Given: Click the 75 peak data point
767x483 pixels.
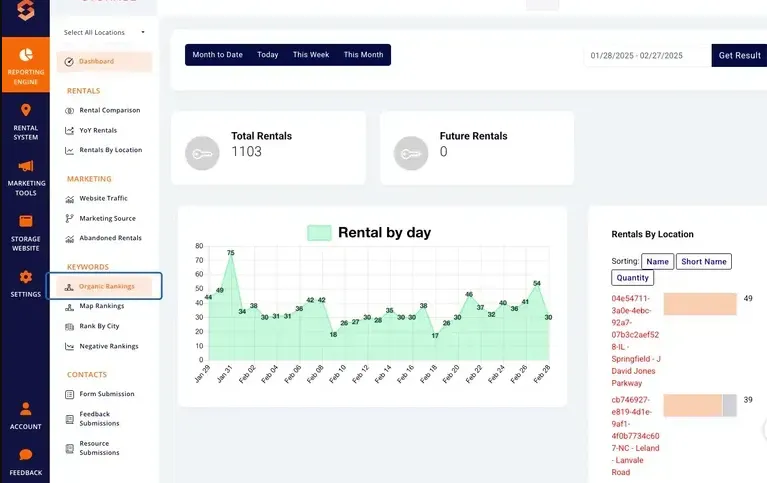Looking at the screenshot, I should [231, 253].
